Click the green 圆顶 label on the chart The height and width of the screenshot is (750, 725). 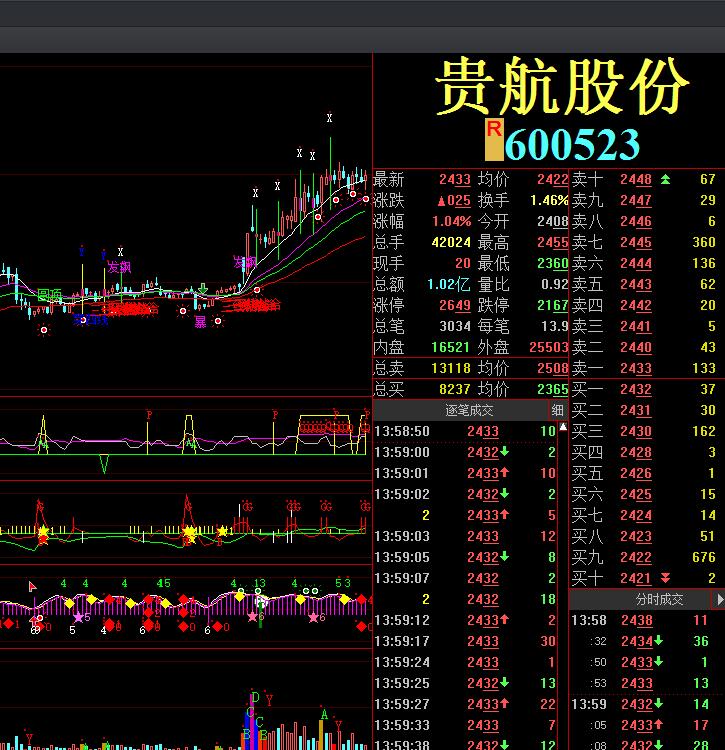(x=49, y=295)
